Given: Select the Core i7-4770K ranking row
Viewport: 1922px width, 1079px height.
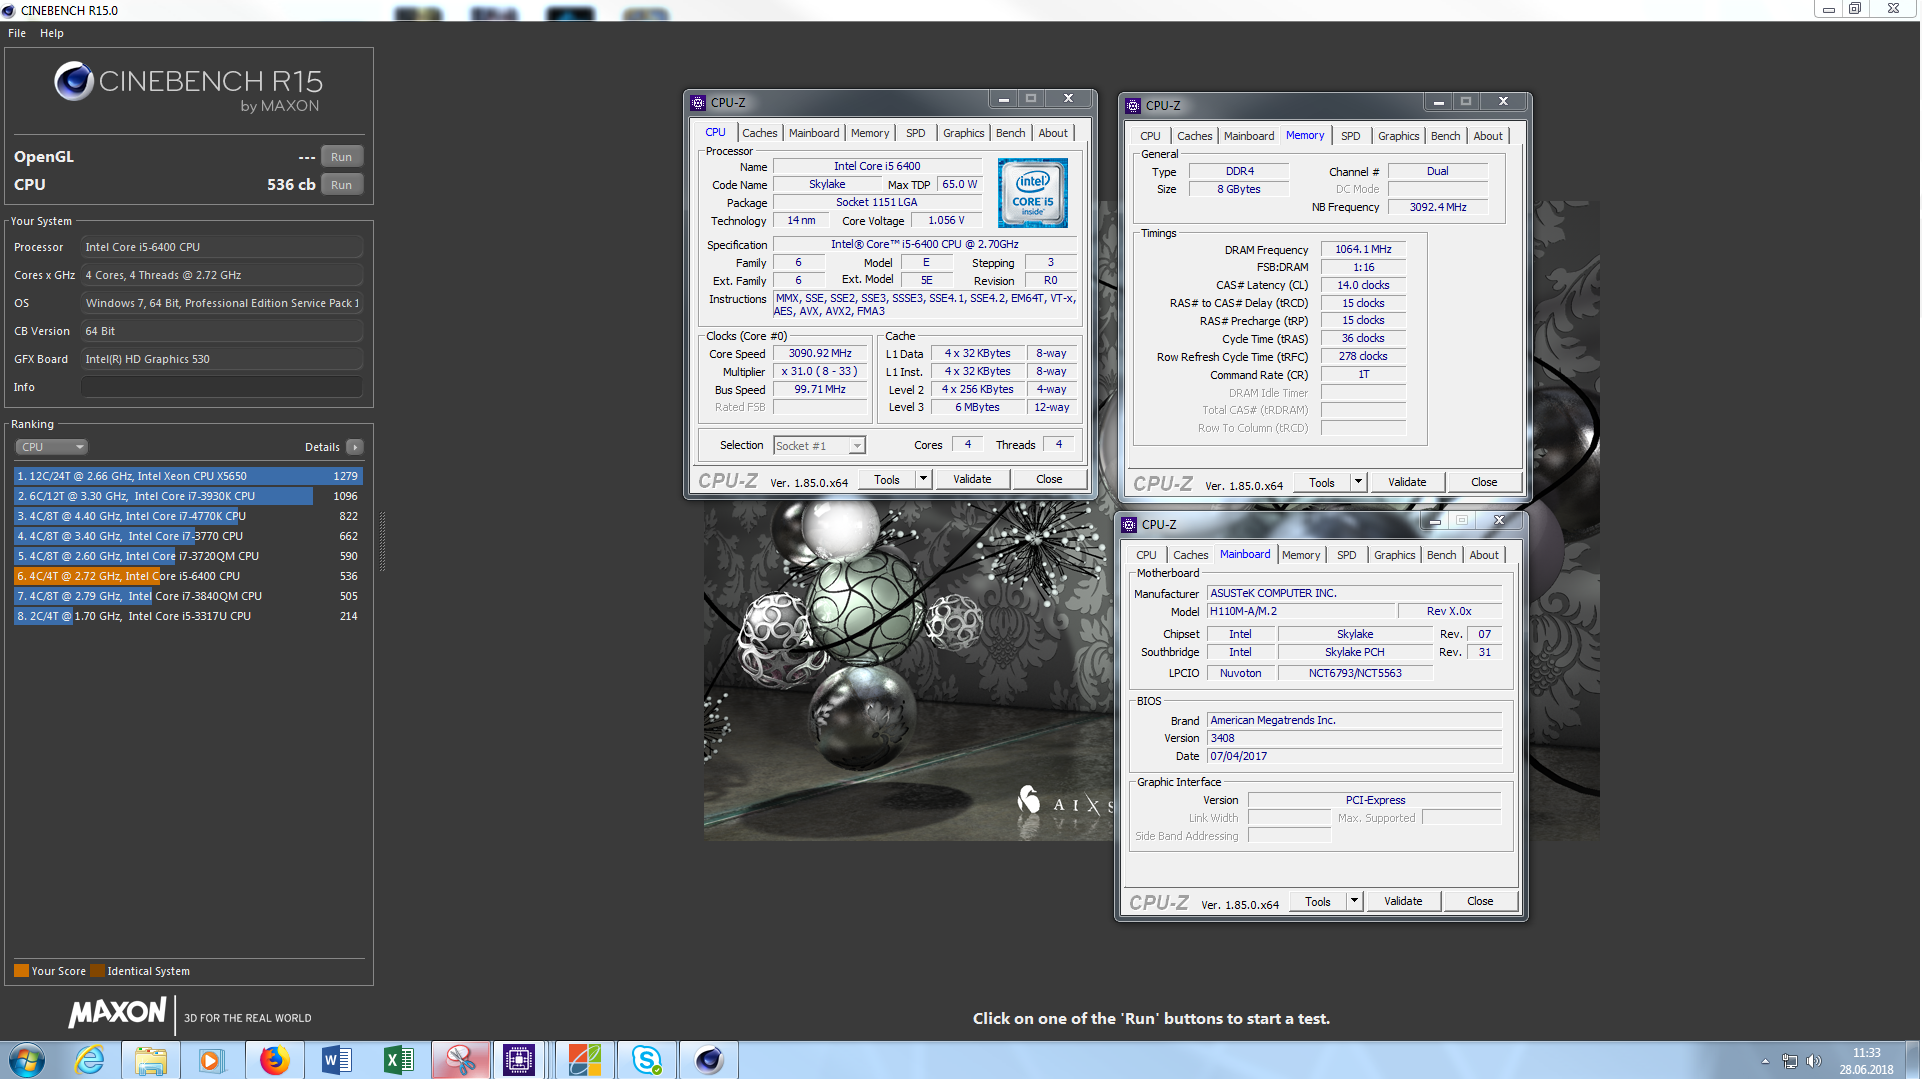Looking at the screenshot, I should (x=188, y=516).
